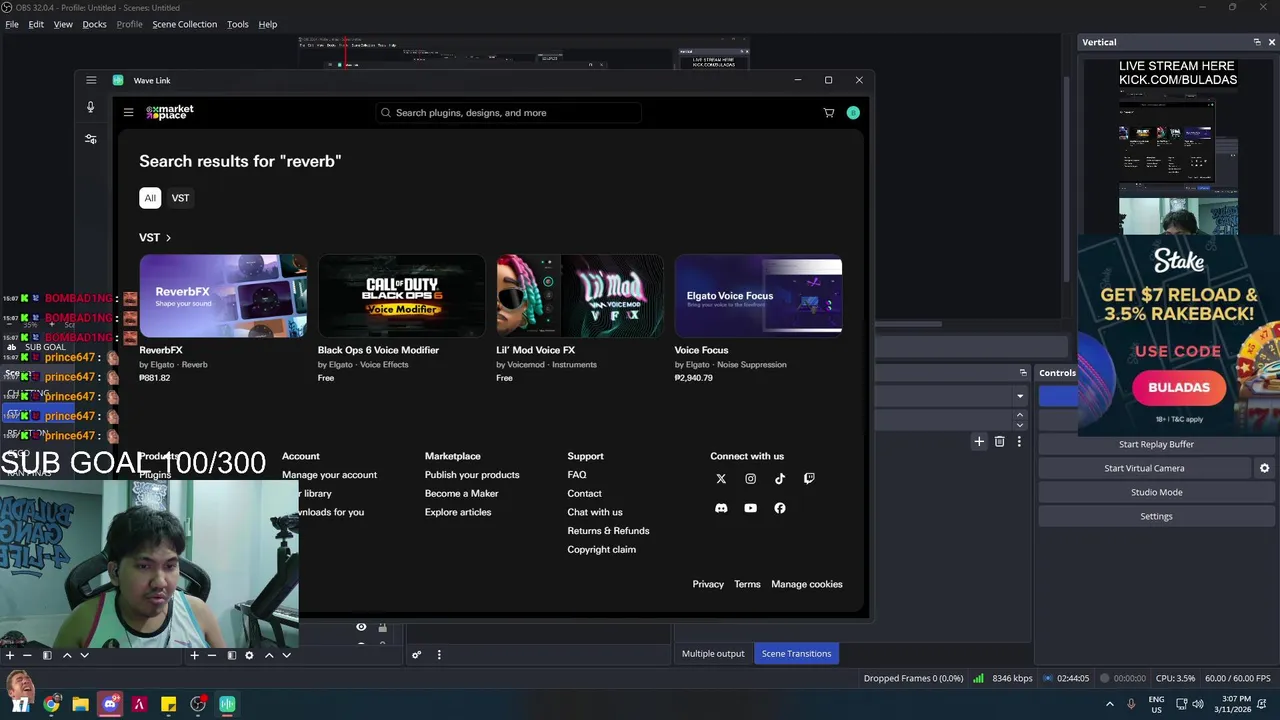The height and width of the screenshot is (720, 1280).
Task: Open Wave Link main hamburger menu in title bar
Action: (91, 80)
